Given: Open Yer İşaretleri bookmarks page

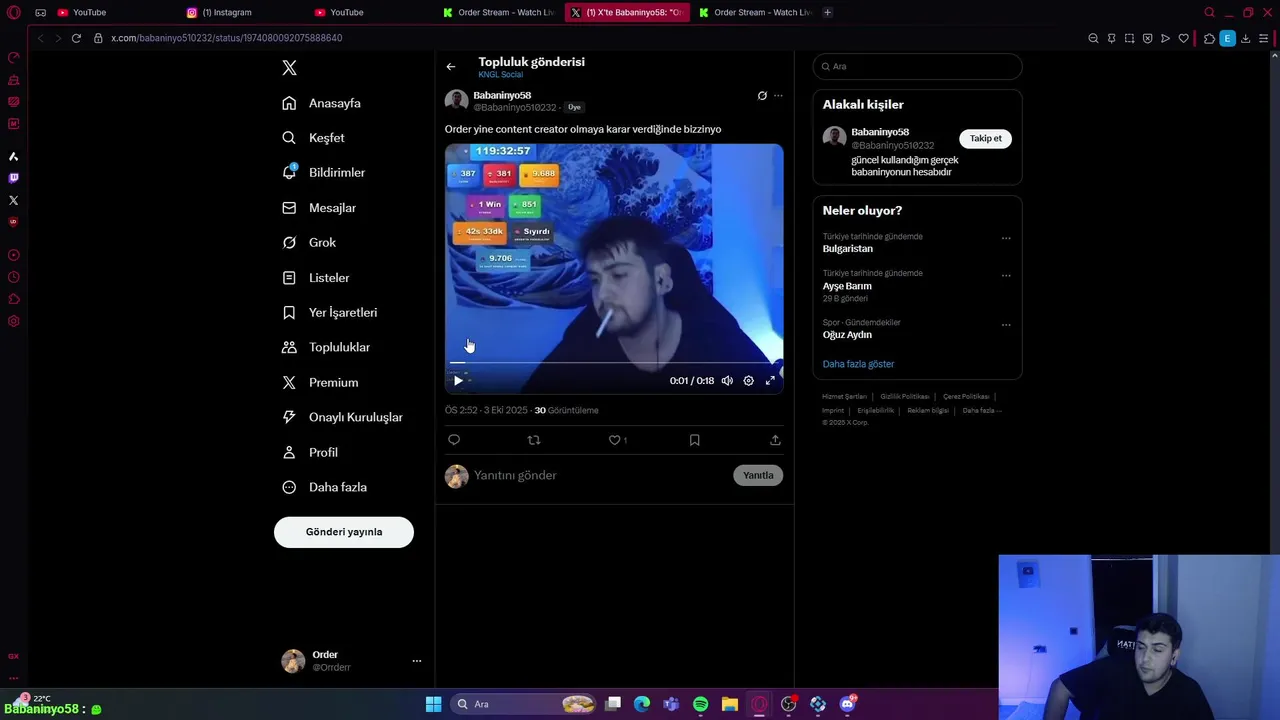Looking at the screenshot, I should point(329,313).
